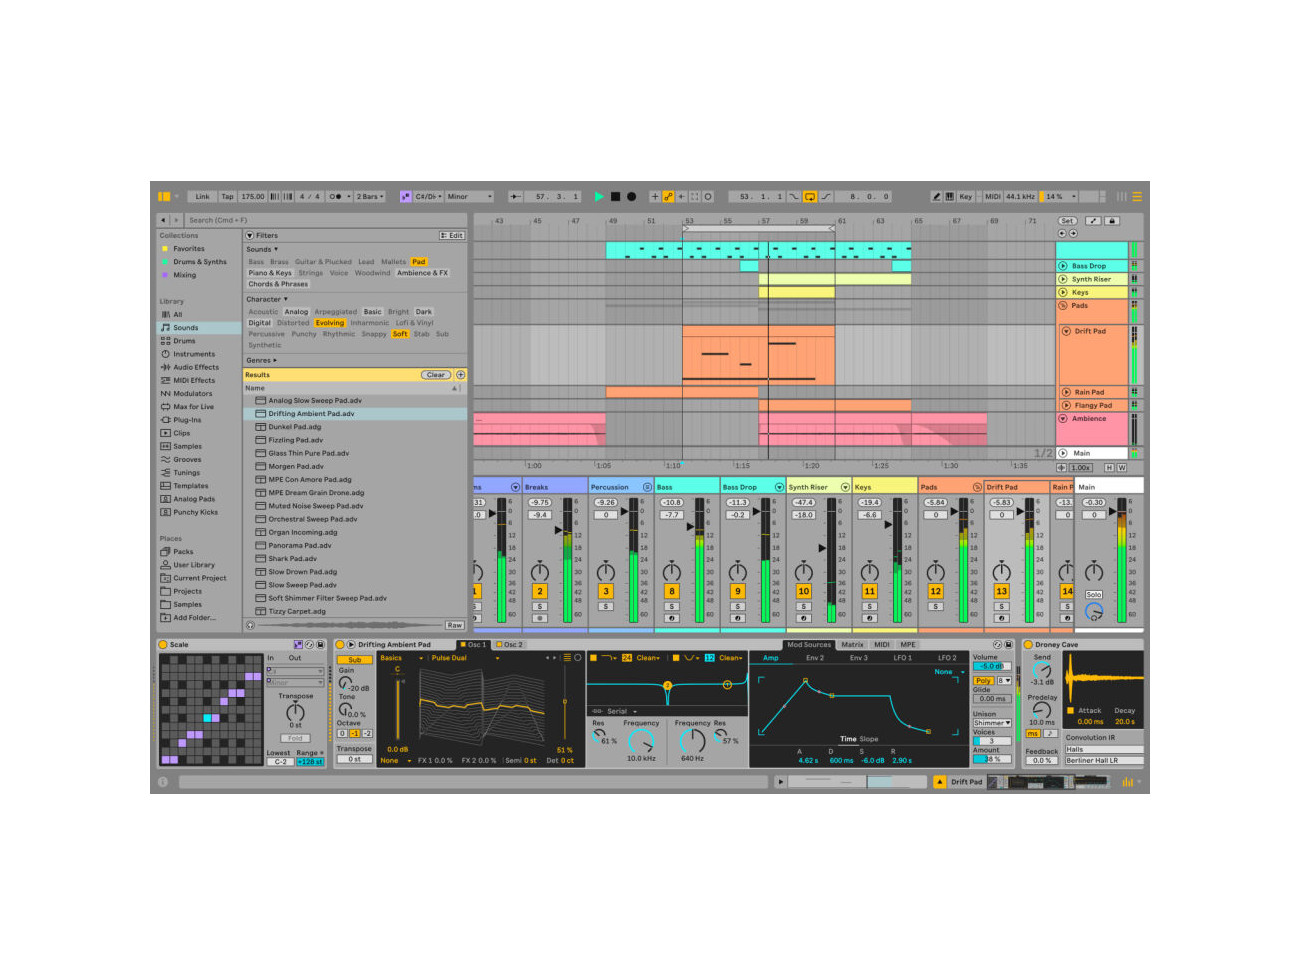
Task: Click the lock icon beside Set
Action: [1112, 221]
